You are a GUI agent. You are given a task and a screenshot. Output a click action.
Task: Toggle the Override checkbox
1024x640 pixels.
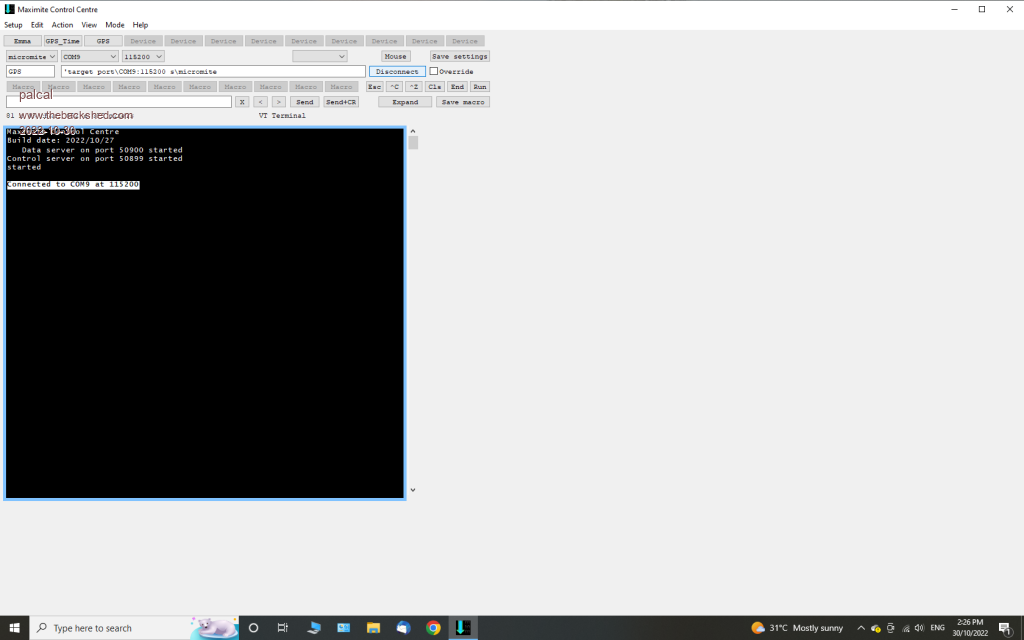(x=434, y=72)
